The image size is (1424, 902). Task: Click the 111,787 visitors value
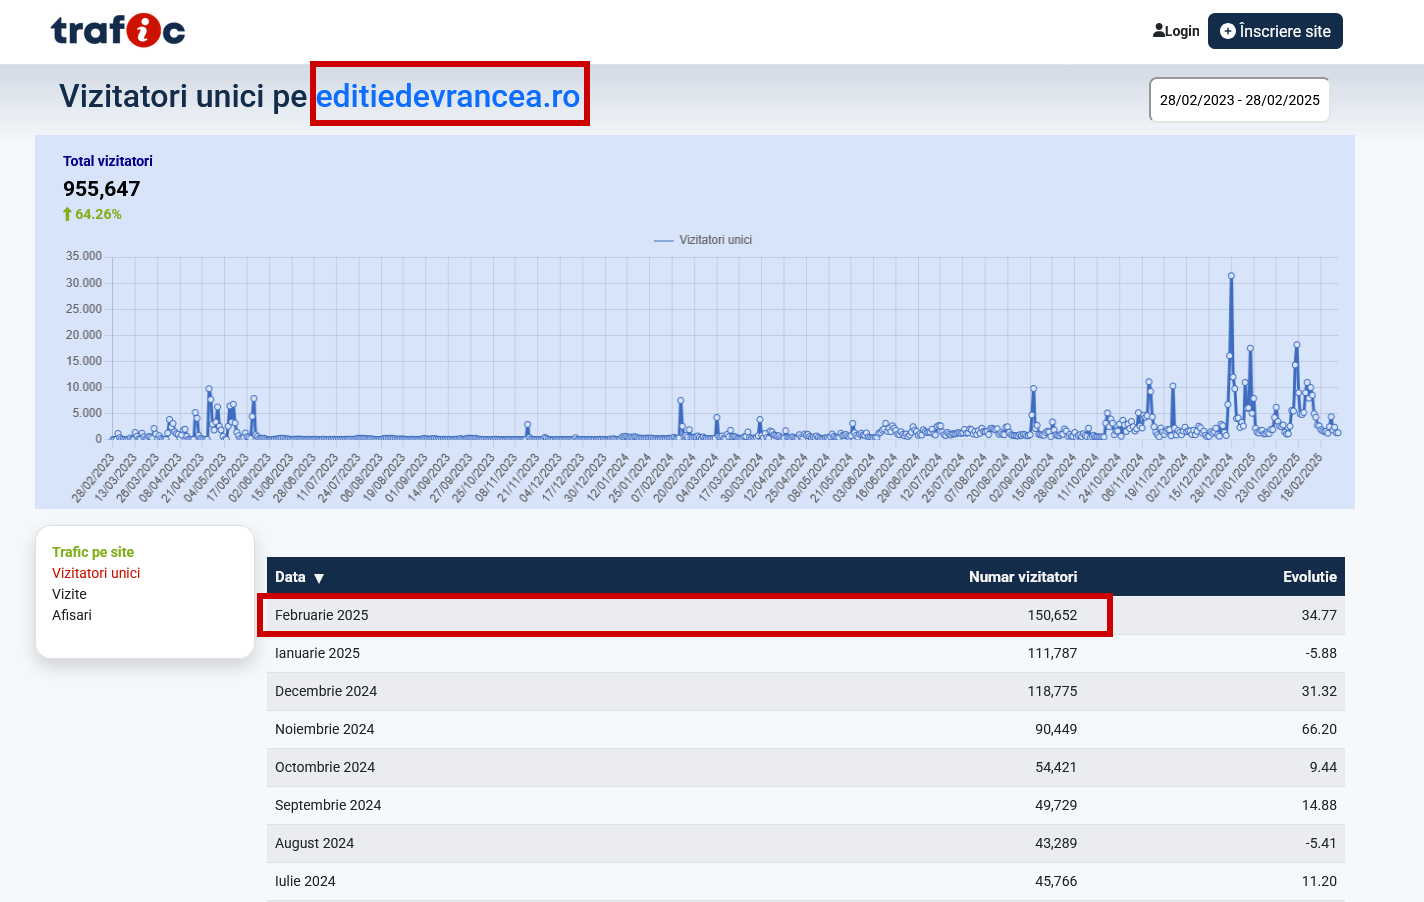coord(1052,653)
